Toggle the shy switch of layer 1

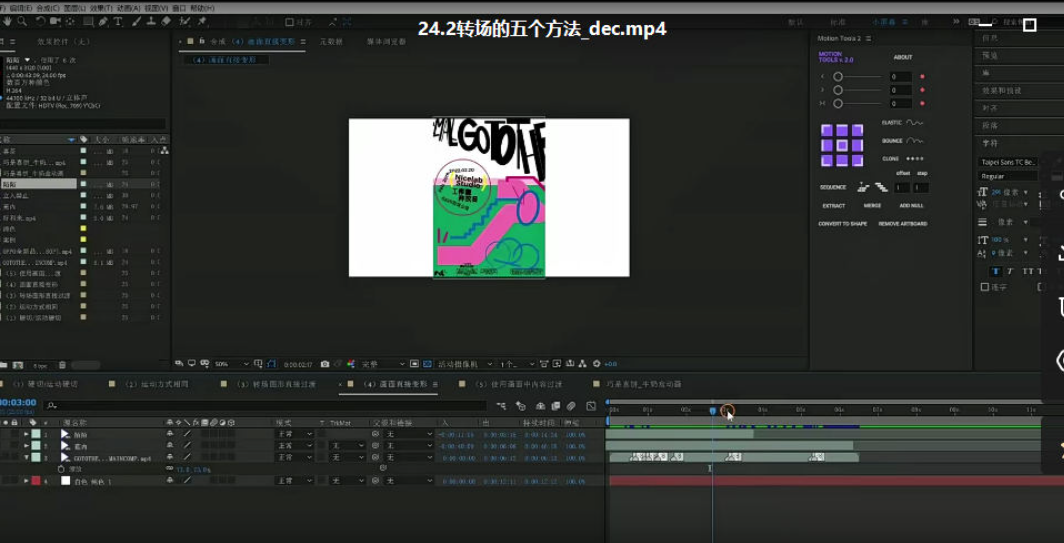click(170, 434)
